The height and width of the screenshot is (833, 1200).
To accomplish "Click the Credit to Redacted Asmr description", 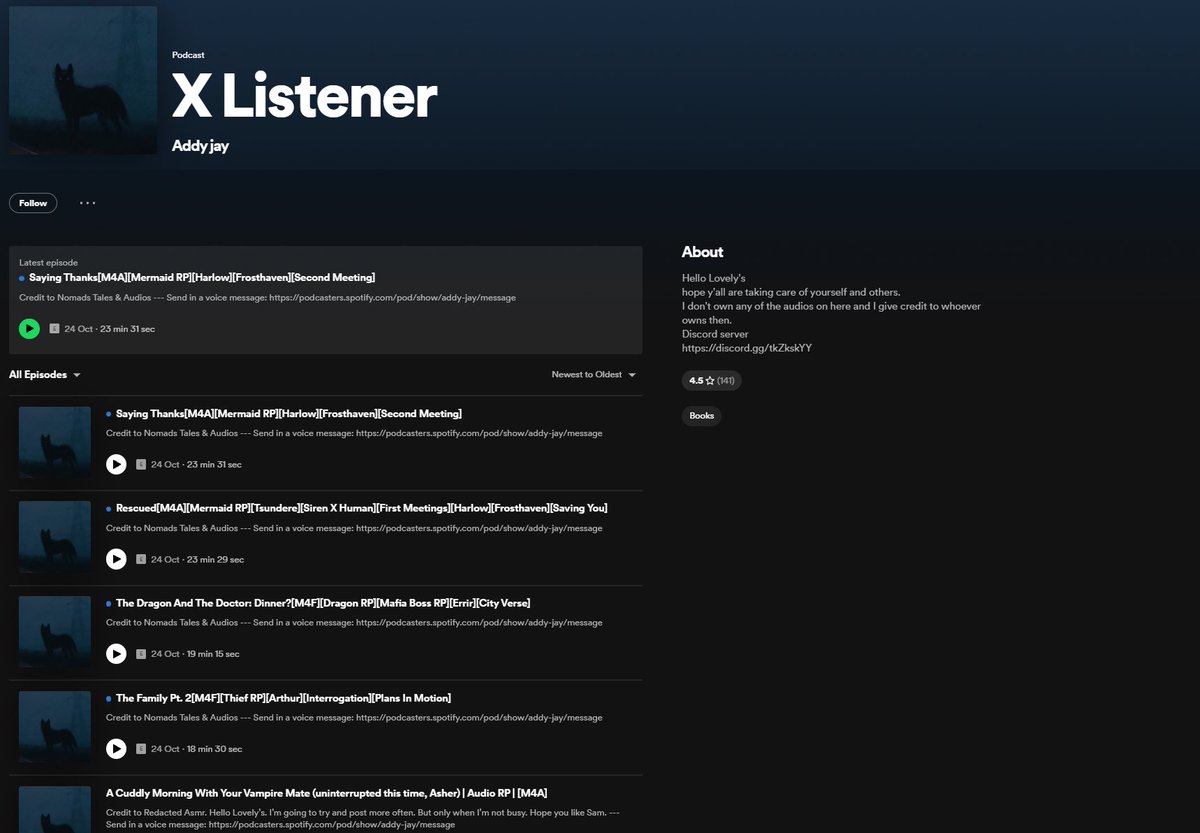I will (363, 817).
